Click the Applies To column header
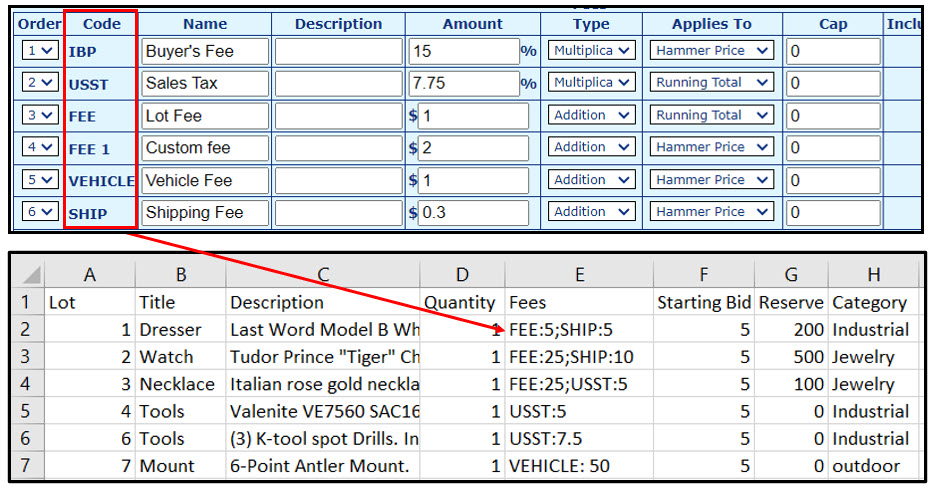 coord(712,24)
